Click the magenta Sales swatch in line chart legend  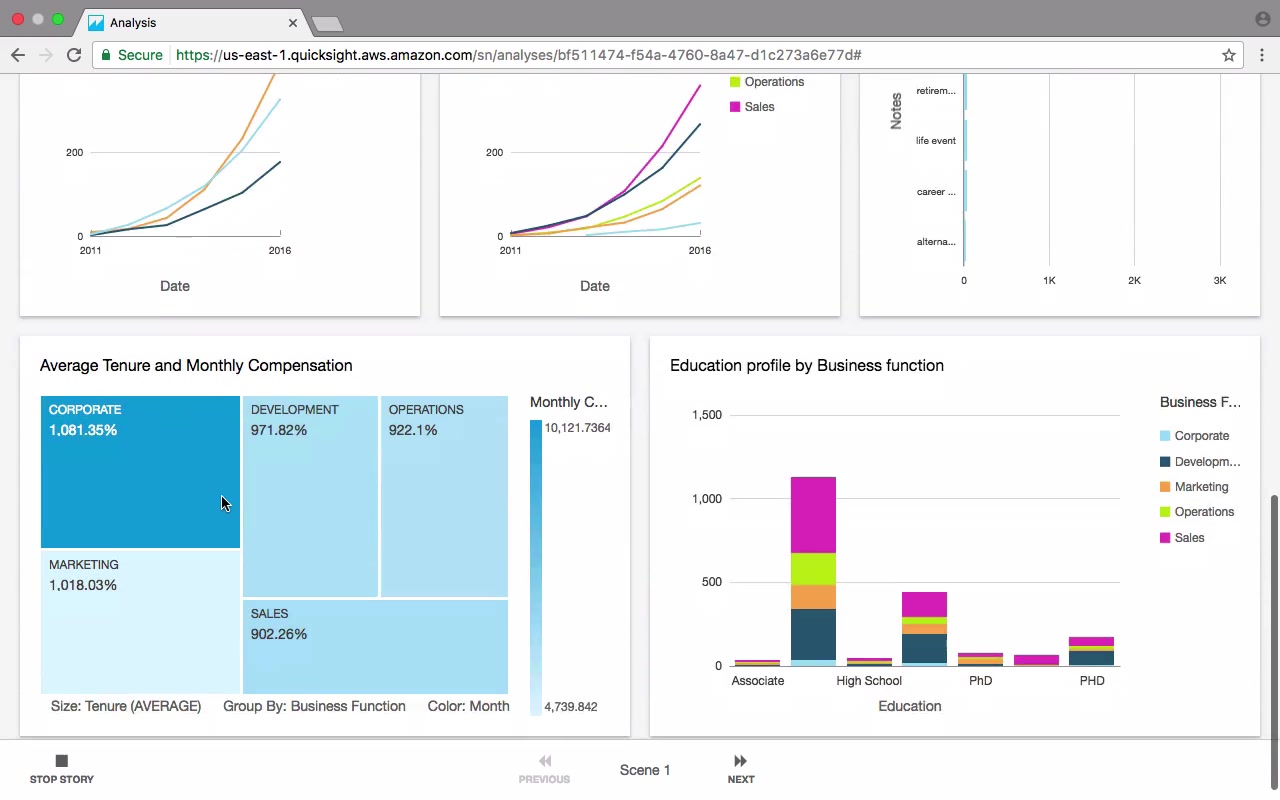[x=735, y=107]
